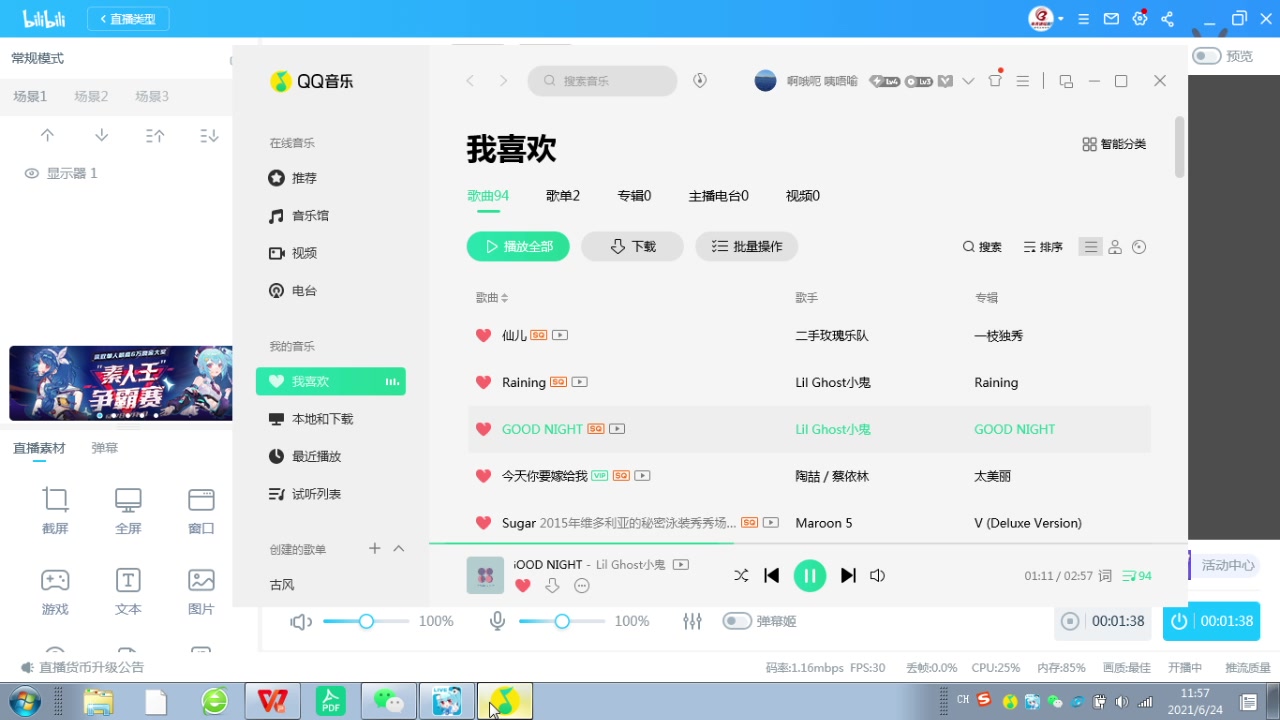Unlike the song 仙儿 with heart
The height and width of the screenshot is (720, 1280).
point(484,336)
